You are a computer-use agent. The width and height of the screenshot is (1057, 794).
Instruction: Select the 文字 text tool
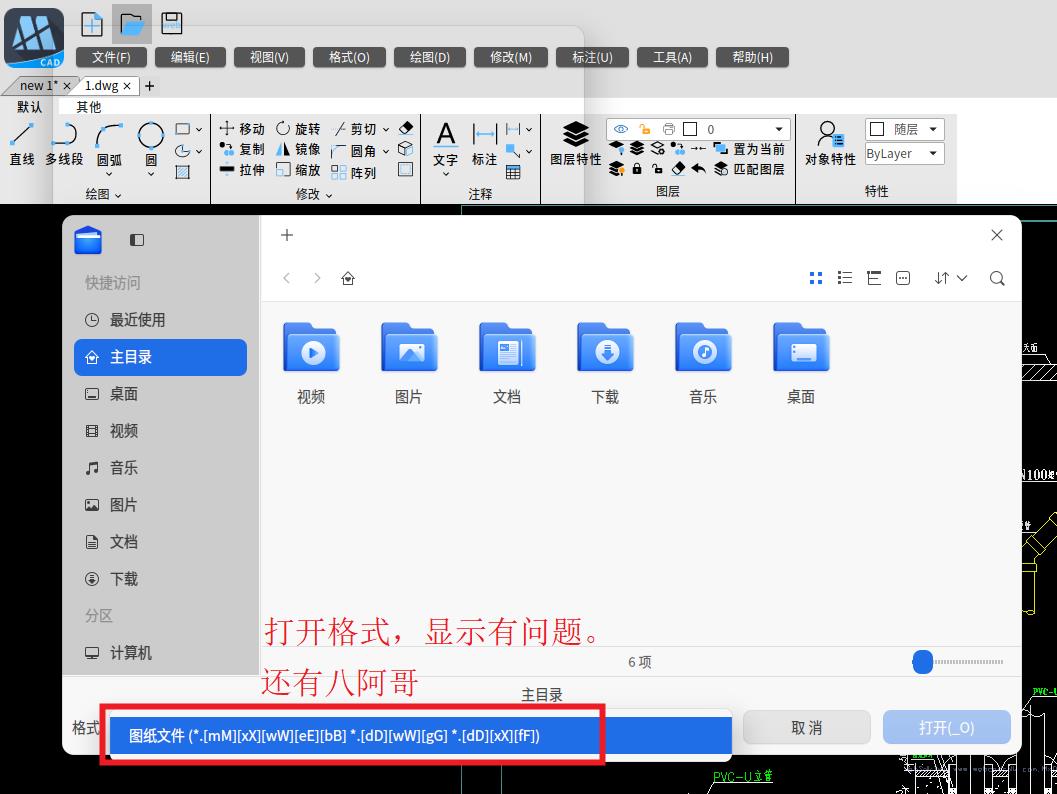pos(446,145)
